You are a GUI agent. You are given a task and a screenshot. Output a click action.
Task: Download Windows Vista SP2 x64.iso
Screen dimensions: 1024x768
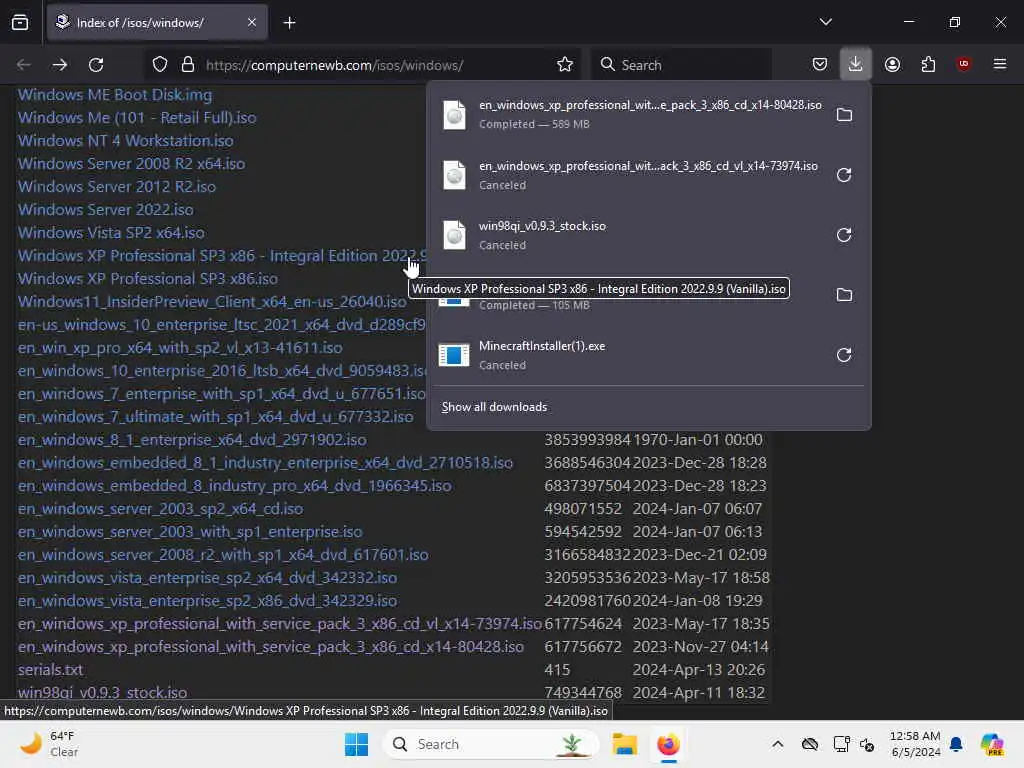[111, 232]
